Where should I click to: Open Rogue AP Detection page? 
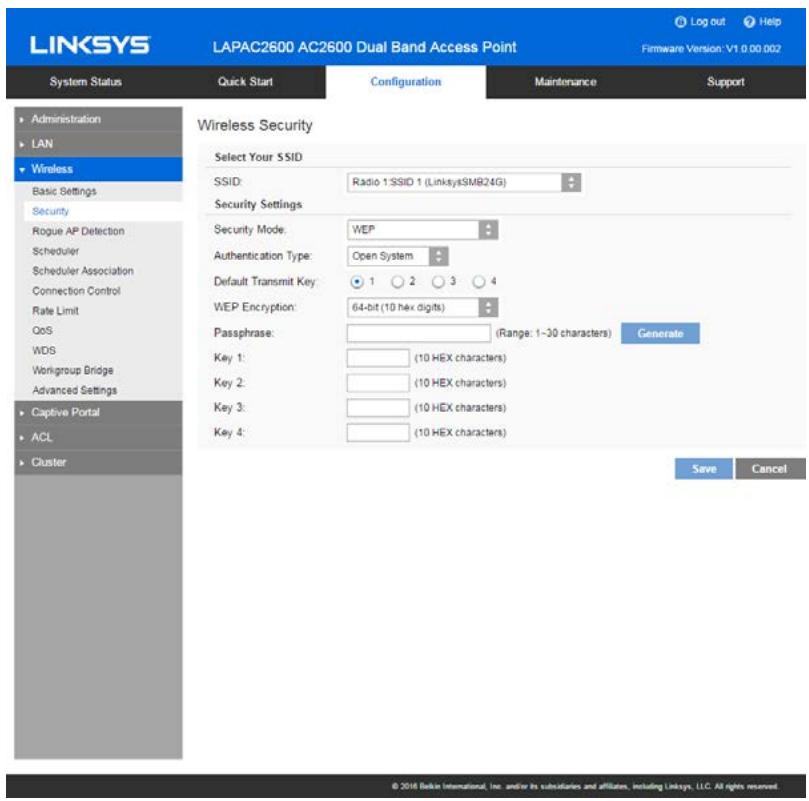78,231
